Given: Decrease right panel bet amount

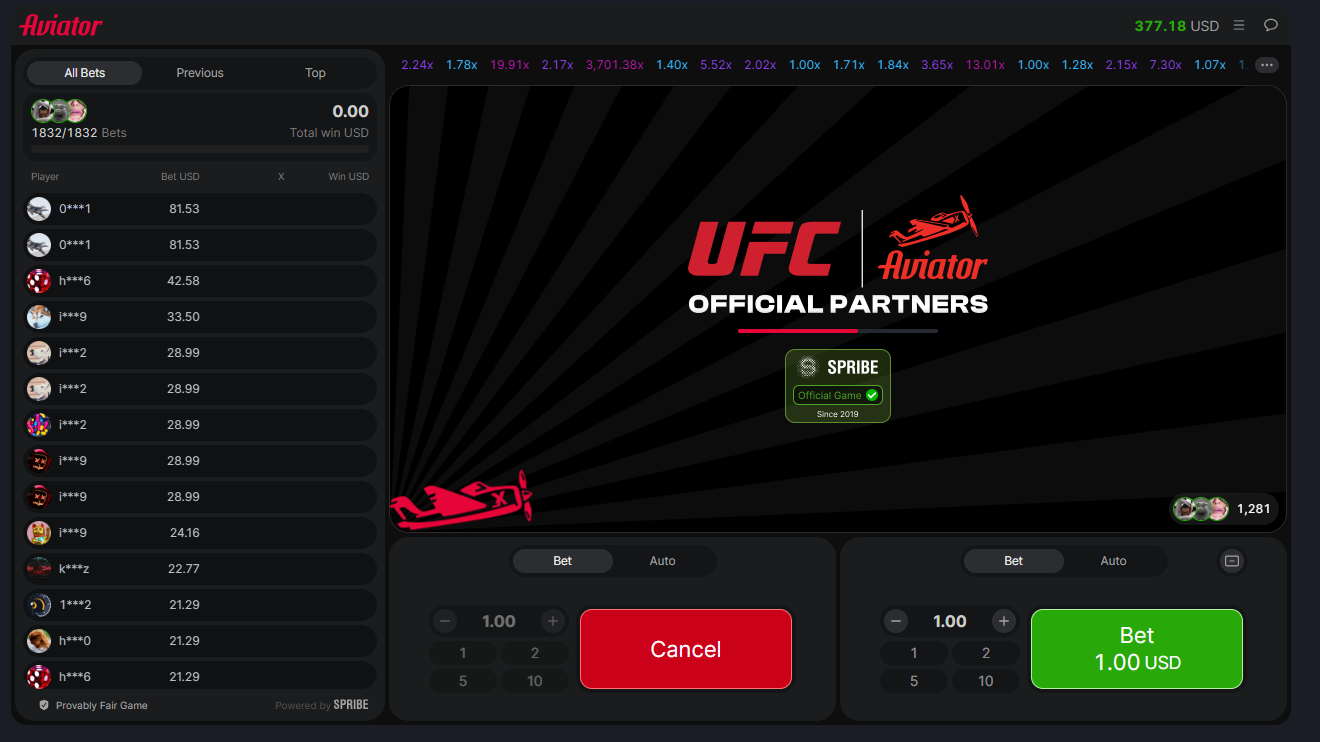Looking at the screenshot, I should tap(896, 621).
